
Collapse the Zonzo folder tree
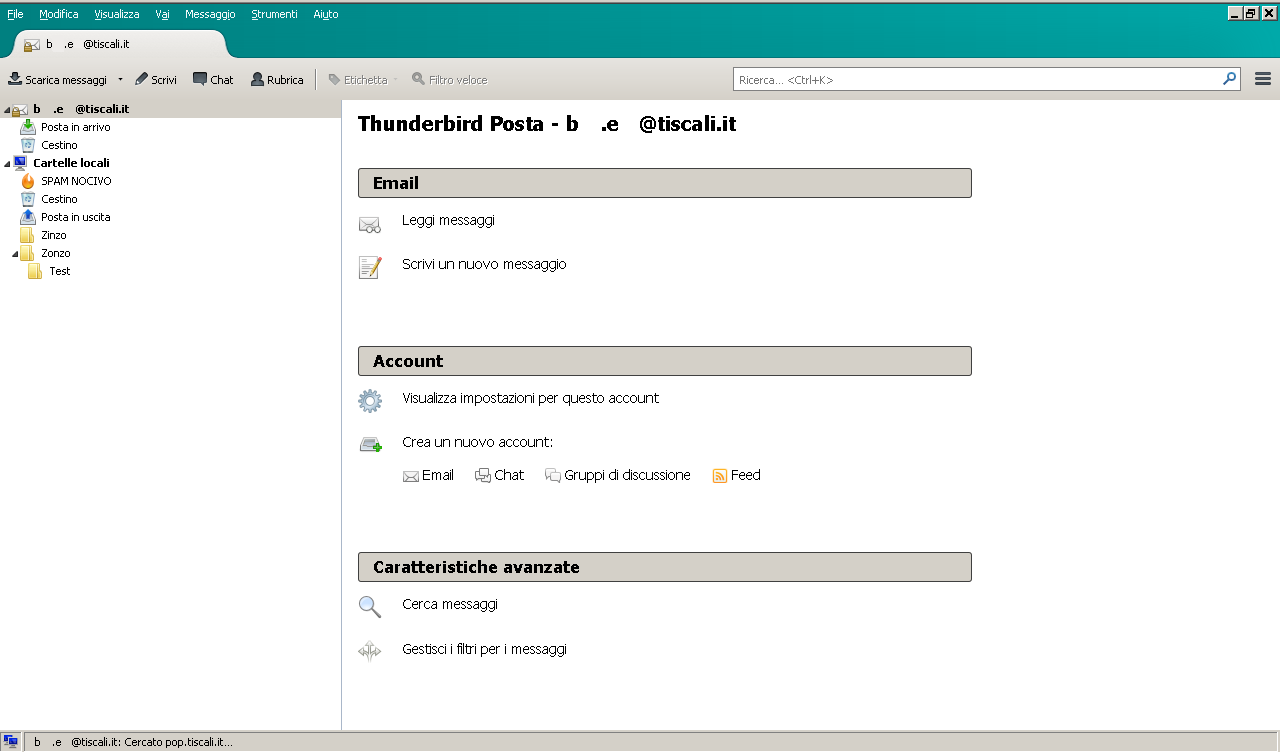[16, 253]
